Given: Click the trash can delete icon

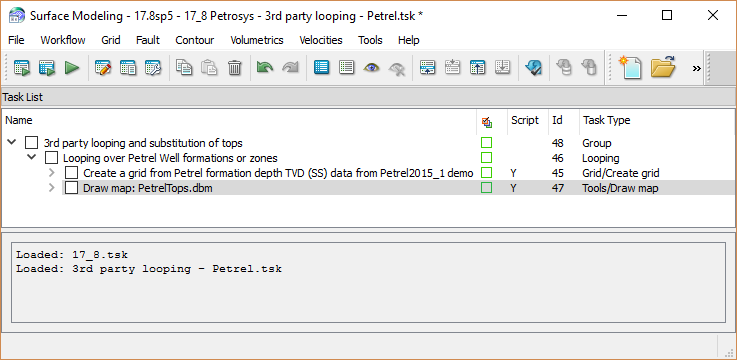Looking at the screenshot, I should pos(234,68).
